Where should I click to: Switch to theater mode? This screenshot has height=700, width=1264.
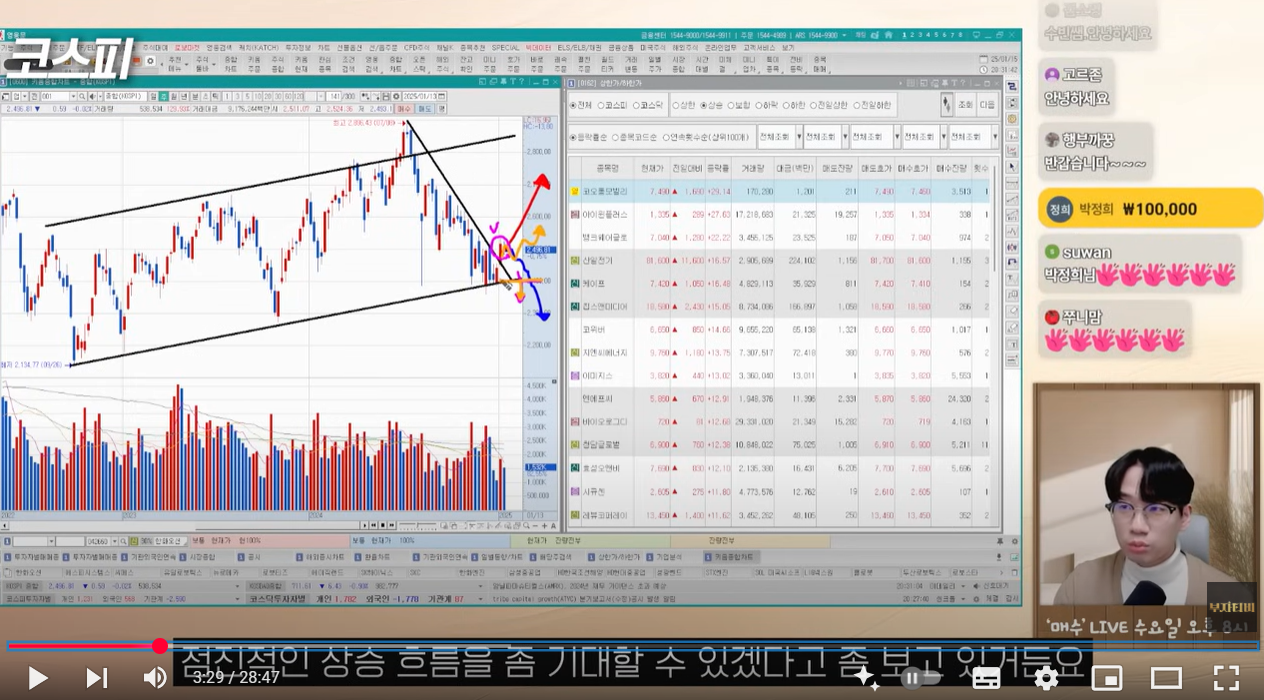coord(1167,678)
